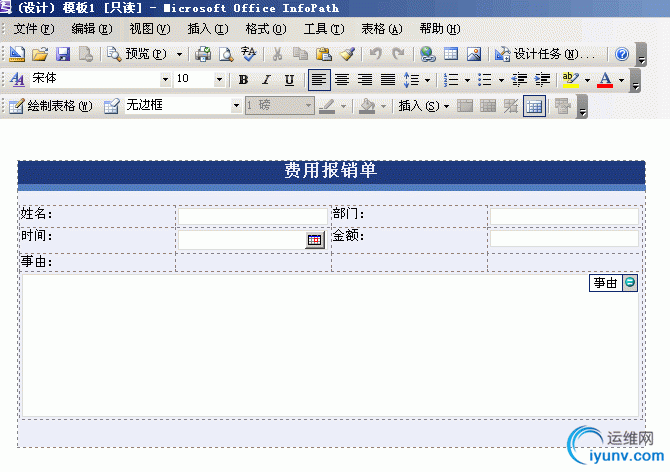This screenshot has height=472, width=670.
Task: Click the shading paint bucket color
Action: click(367, 106)
